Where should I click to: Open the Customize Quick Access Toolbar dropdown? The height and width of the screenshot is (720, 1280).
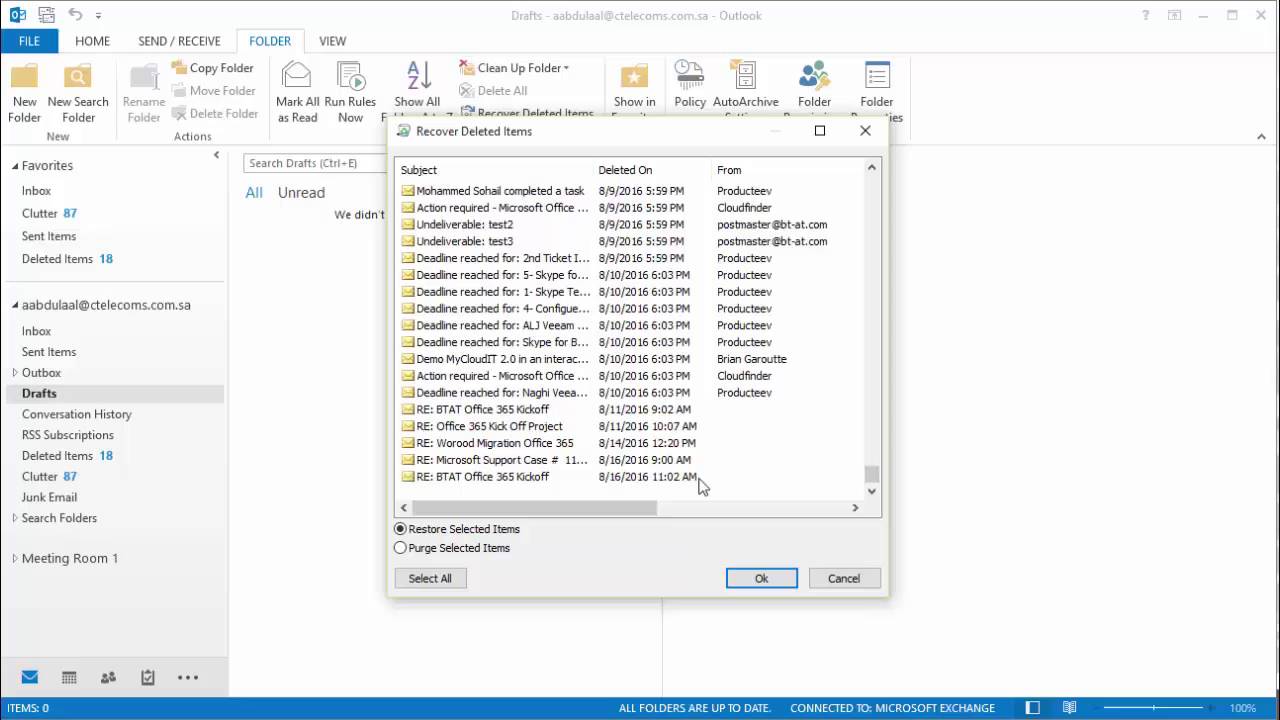(x=99, y=16)
